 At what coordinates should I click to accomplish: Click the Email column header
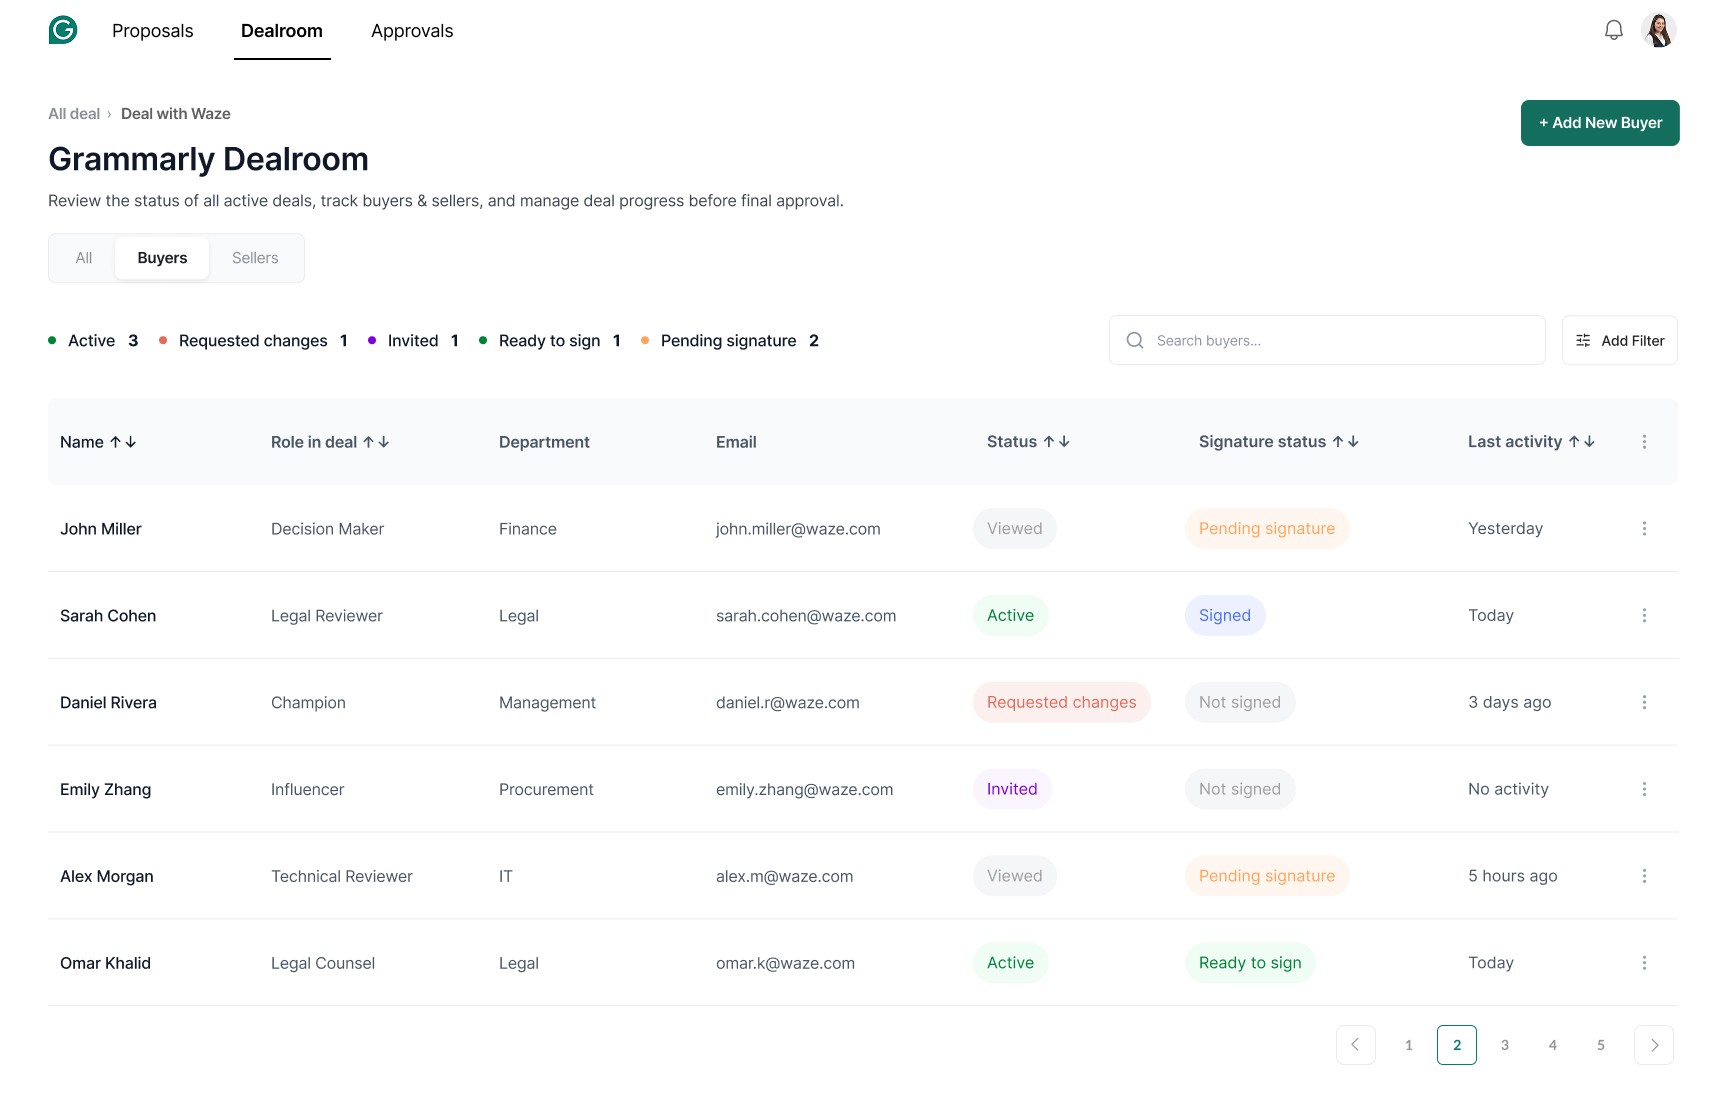(736, 442)
